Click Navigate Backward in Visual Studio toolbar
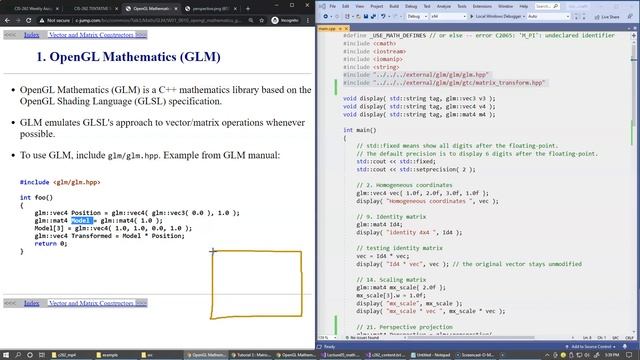 click(x=325, y=16)
